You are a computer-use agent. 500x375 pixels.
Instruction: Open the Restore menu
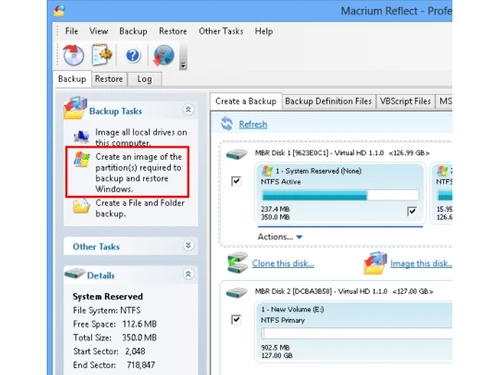(173, 31)
